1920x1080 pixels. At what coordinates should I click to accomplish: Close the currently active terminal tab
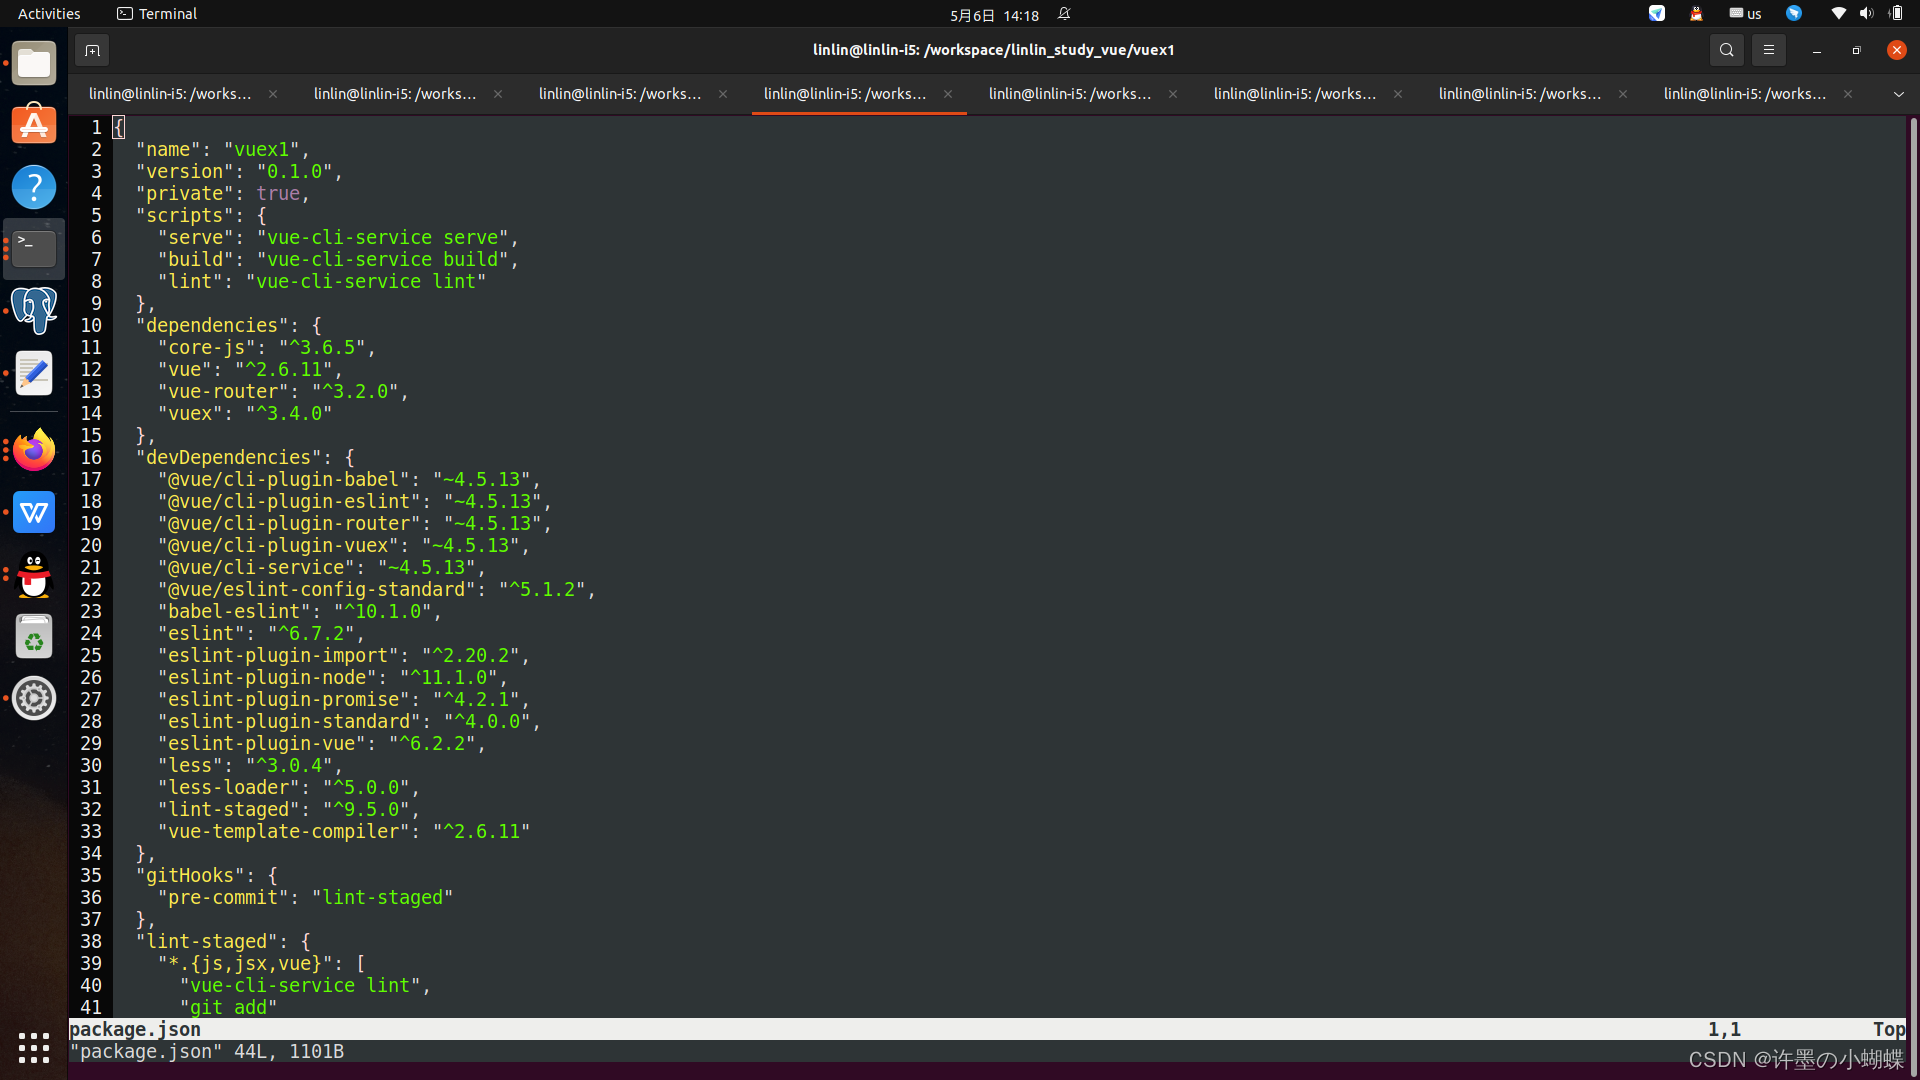tap(948, 94)
